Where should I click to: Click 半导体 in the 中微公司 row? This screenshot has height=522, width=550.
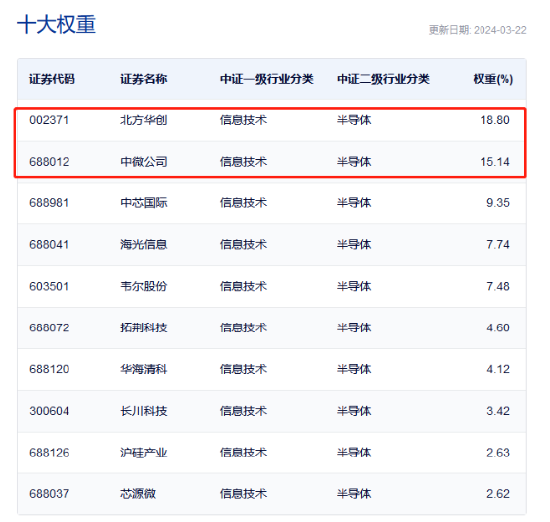pyautogui.click(x=354, y=162)
